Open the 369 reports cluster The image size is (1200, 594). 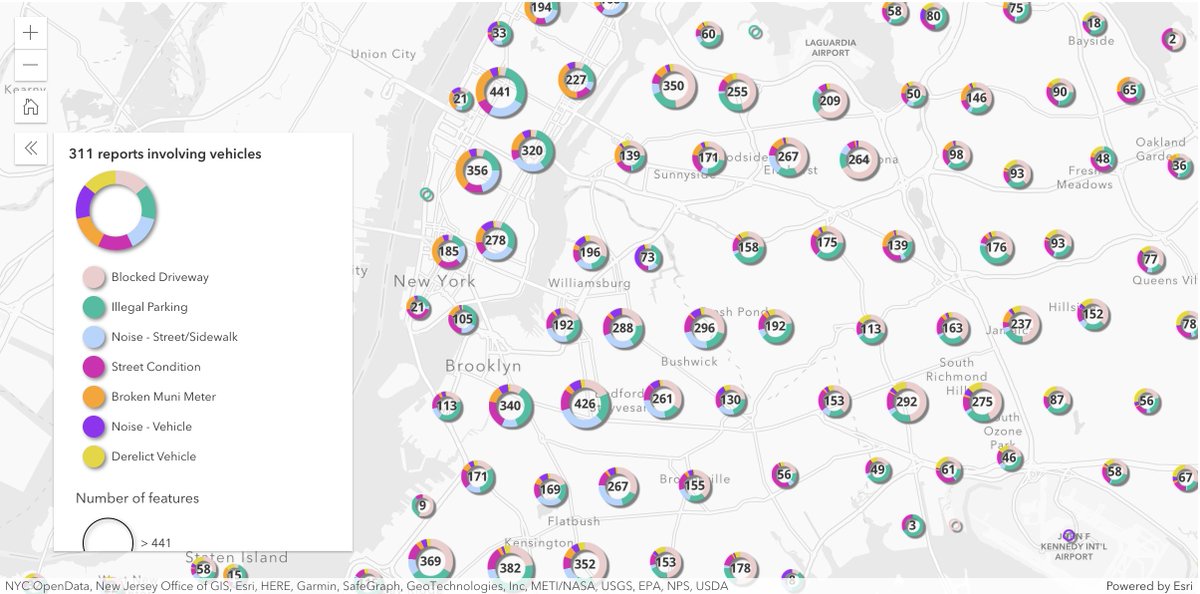click(x=431, y=562)
